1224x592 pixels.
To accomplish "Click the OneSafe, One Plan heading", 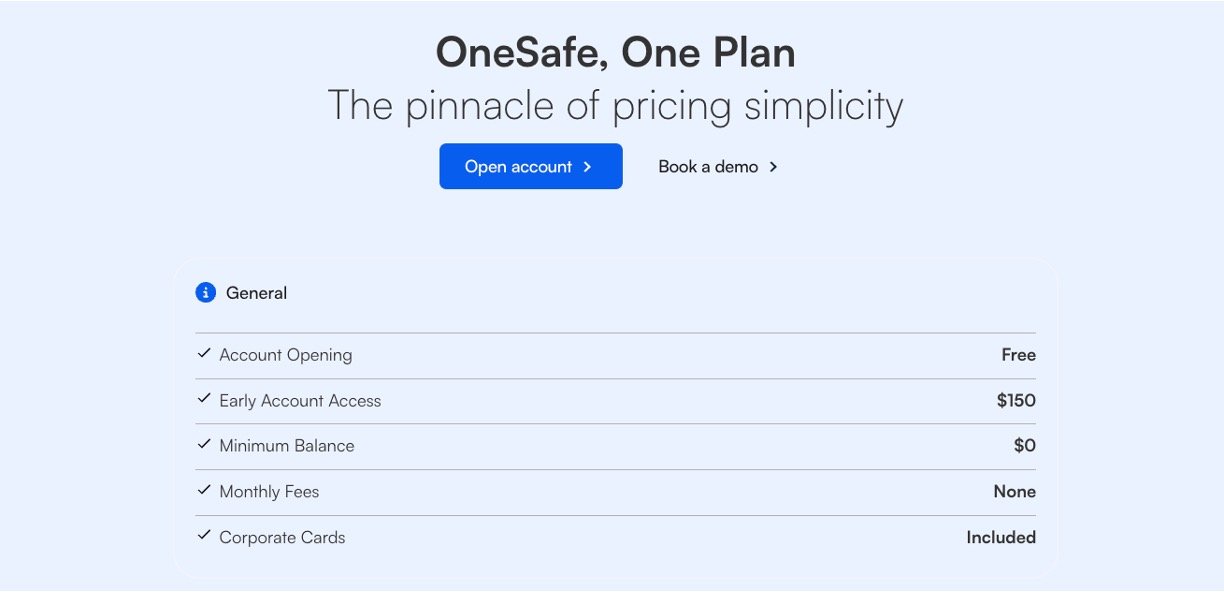I will 615,53.
